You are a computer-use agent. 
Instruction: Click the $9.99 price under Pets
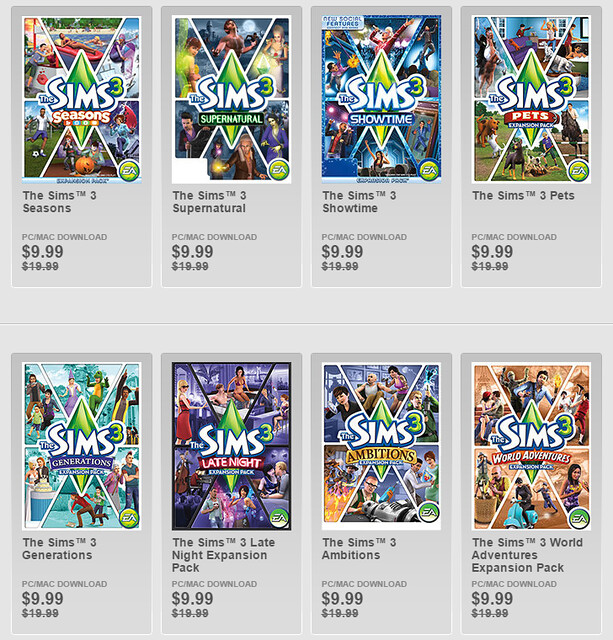[x=492, y=251]
